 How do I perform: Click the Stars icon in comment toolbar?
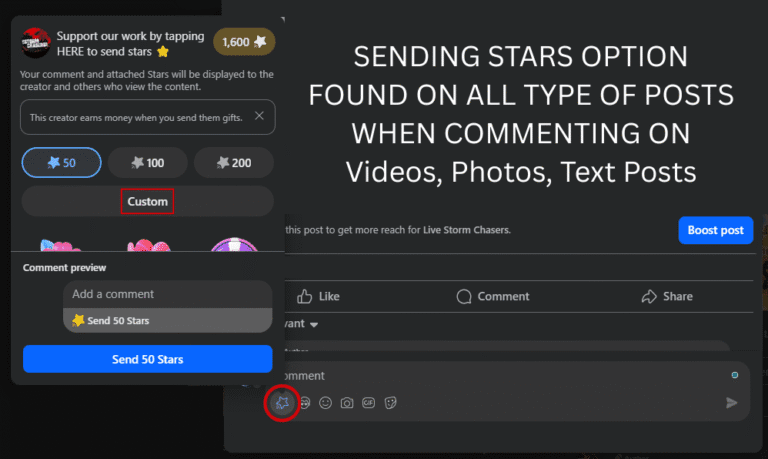pos(283,402)
